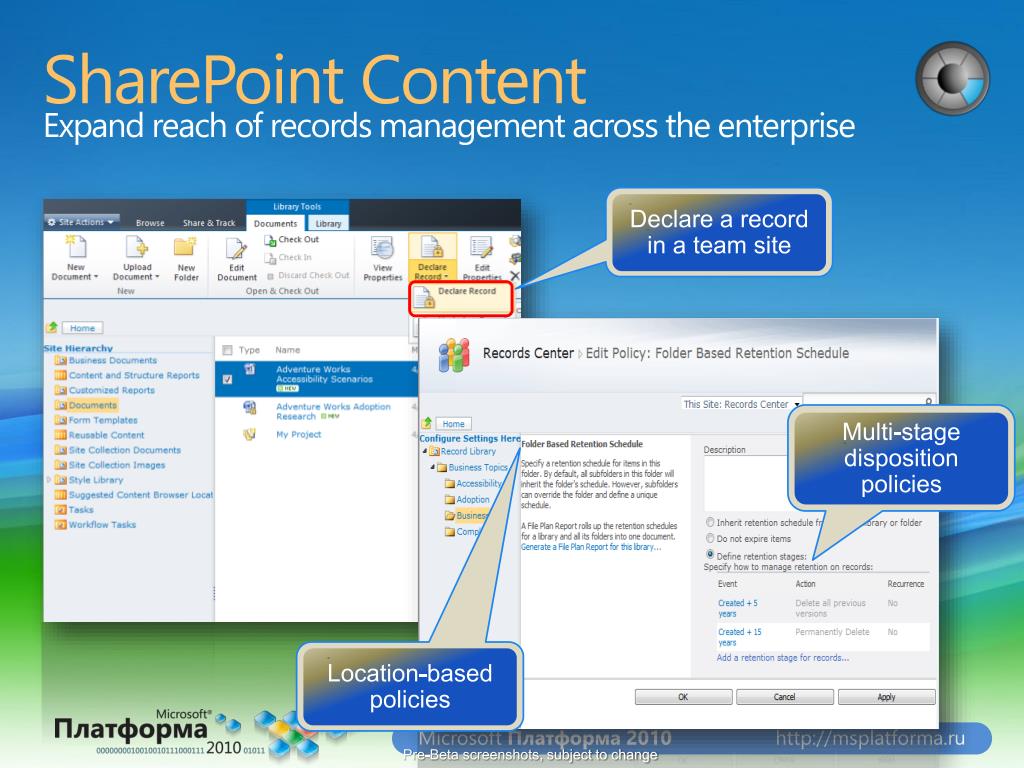1024x768 pixels.
Task: Uncheck the Adventure Works Accessibility Scenarios row checkbox
Action: [227, 379]
